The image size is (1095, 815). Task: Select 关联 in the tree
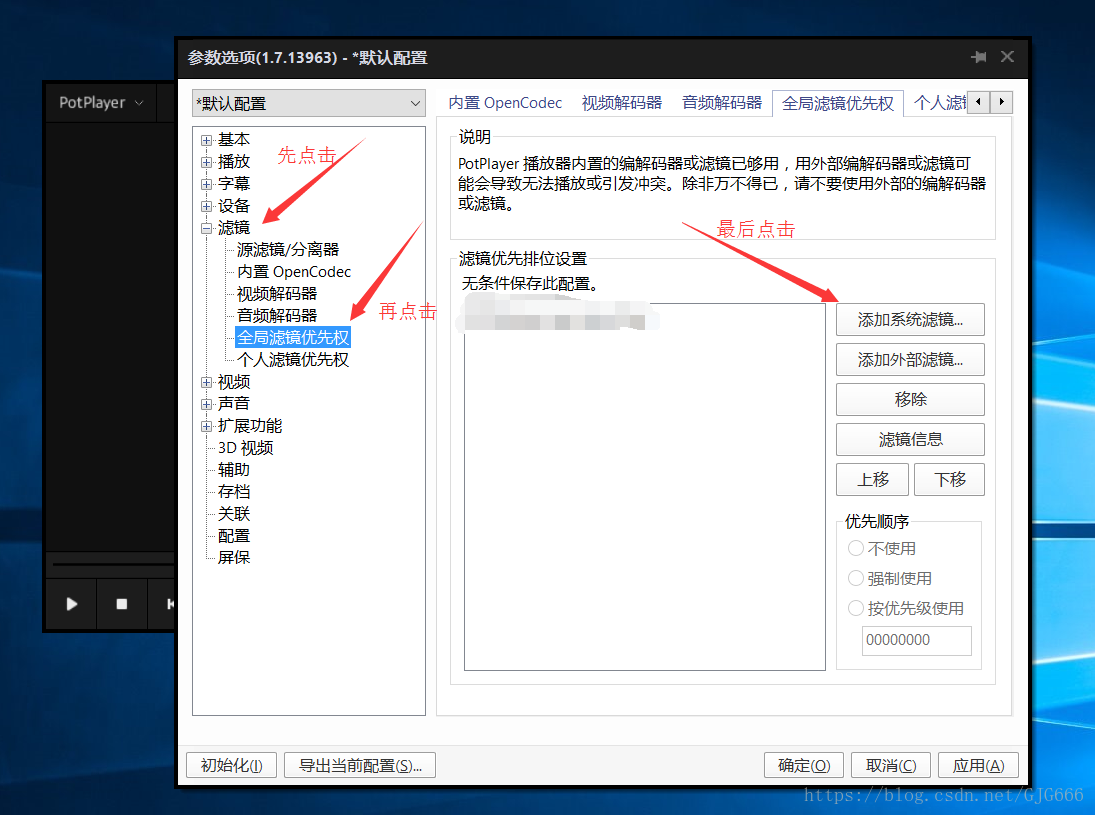(233, 514)
